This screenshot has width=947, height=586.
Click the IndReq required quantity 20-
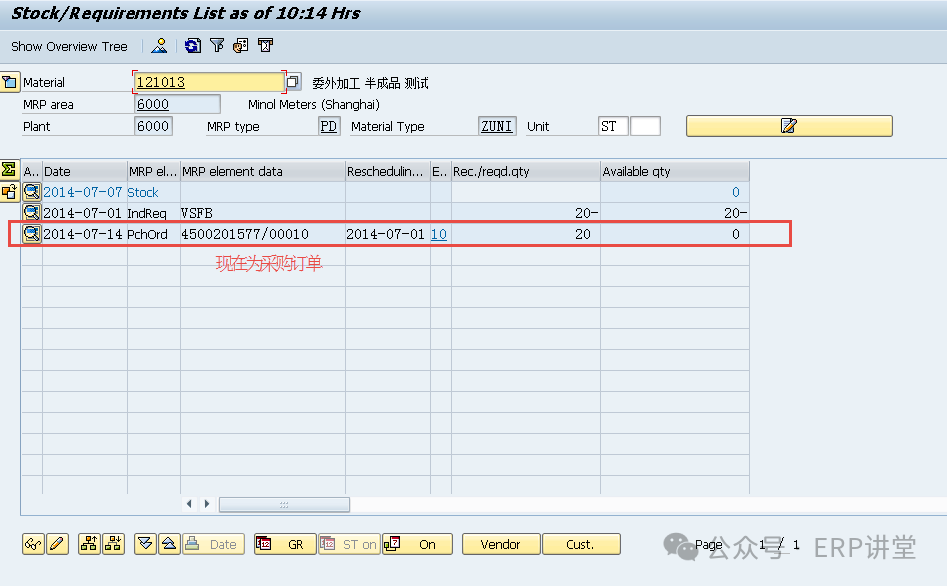point(586,213)
